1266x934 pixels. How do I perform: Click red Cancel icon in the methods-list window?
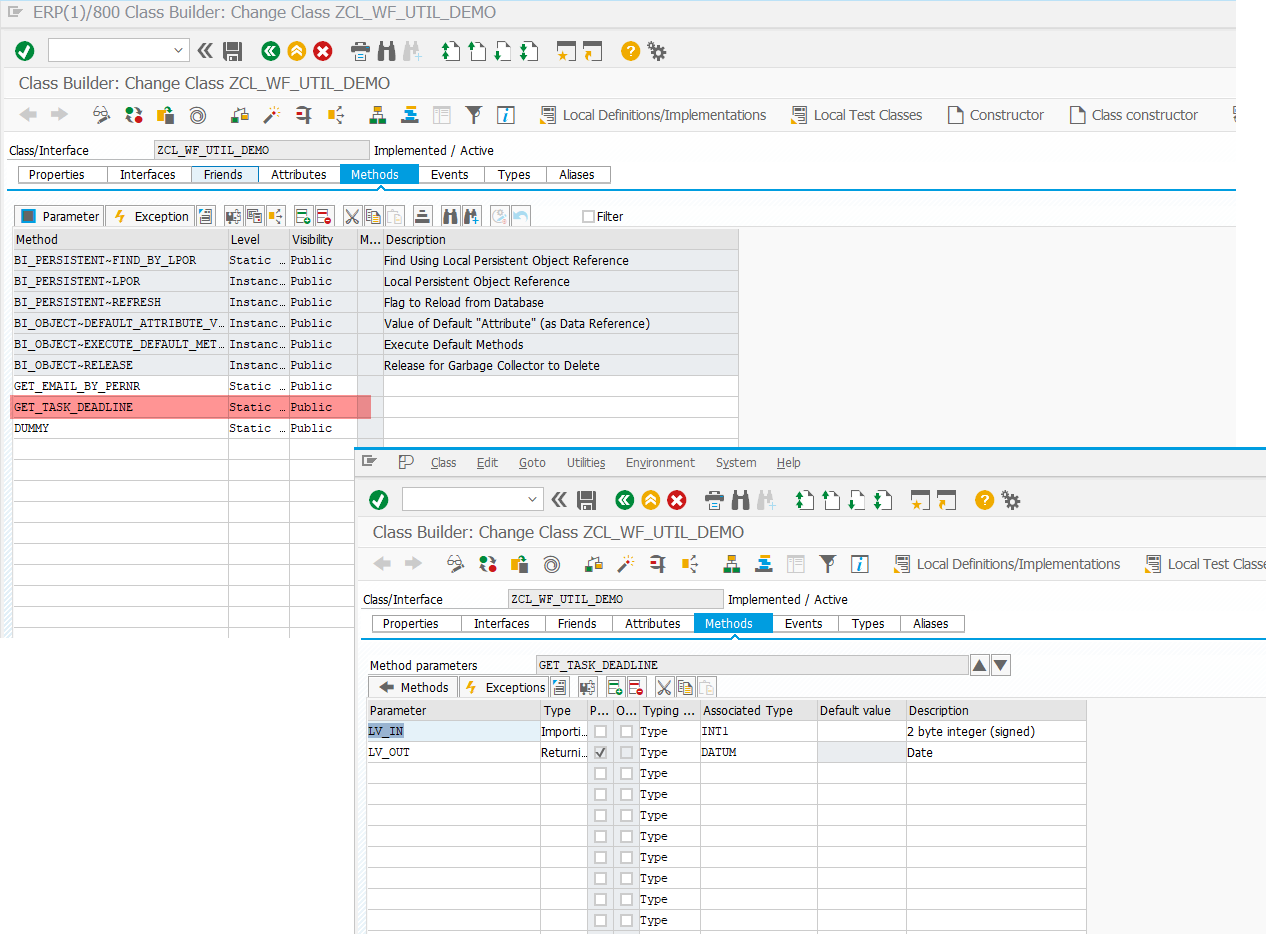323,51
